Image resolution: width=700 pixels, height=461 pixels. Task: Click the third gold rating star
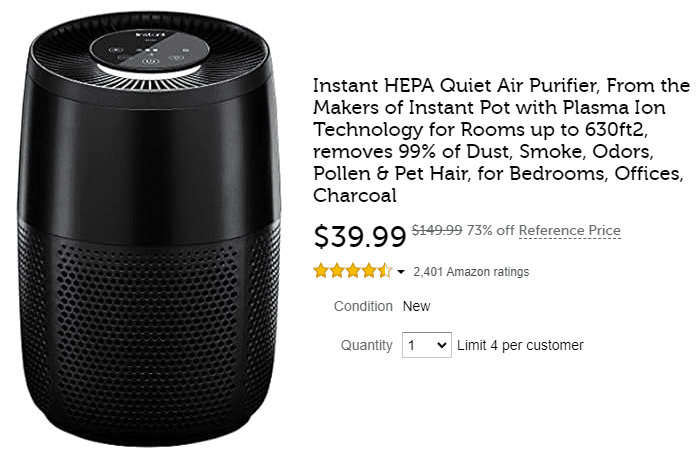(353, 271)
